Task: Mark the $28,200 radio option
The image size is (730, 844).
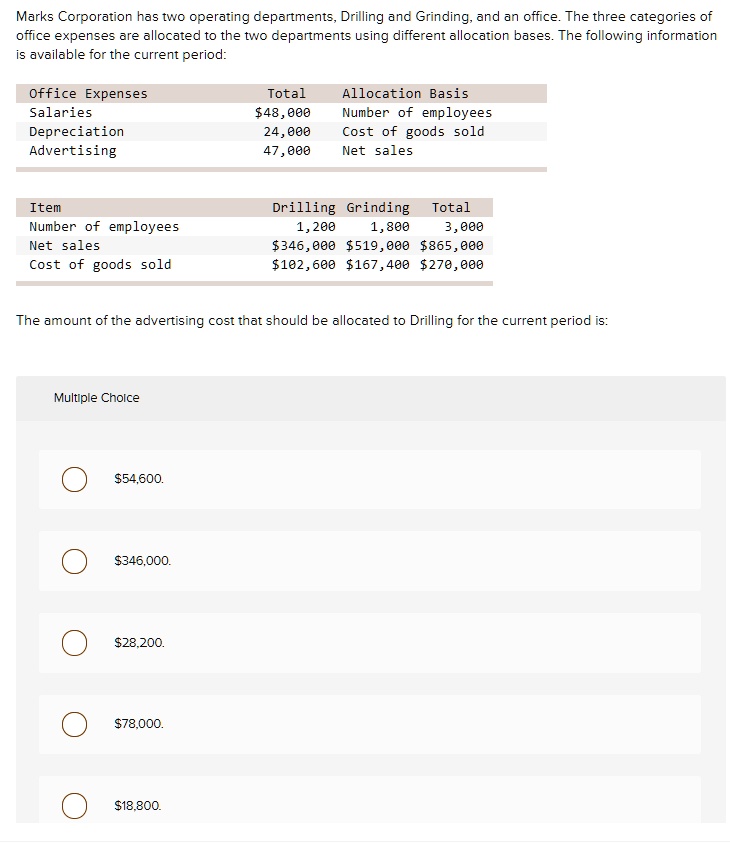Action: point(74,642)
